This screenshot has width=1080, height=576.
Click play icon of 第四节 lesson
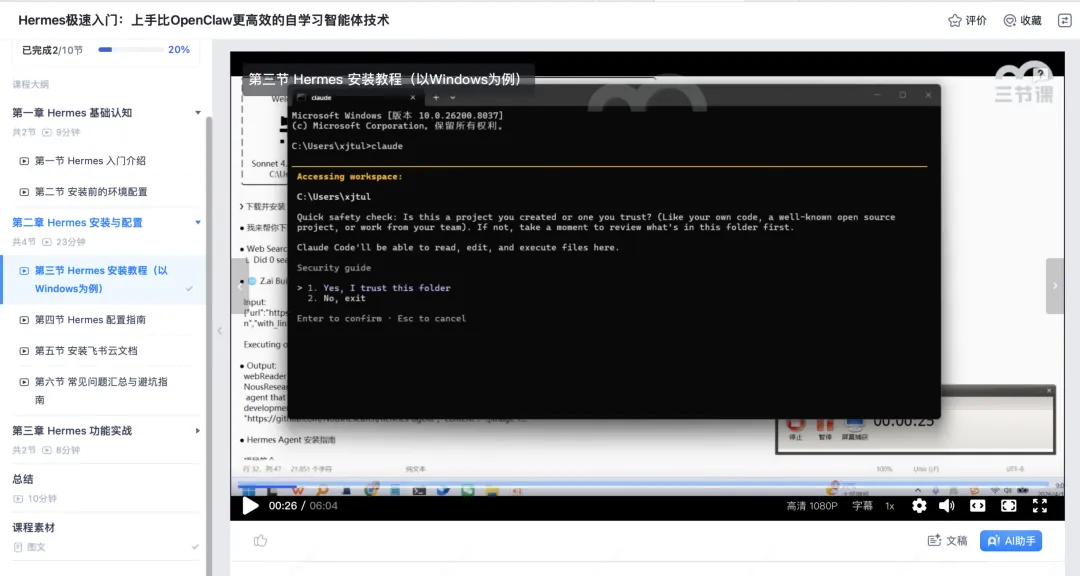point(24,320)
